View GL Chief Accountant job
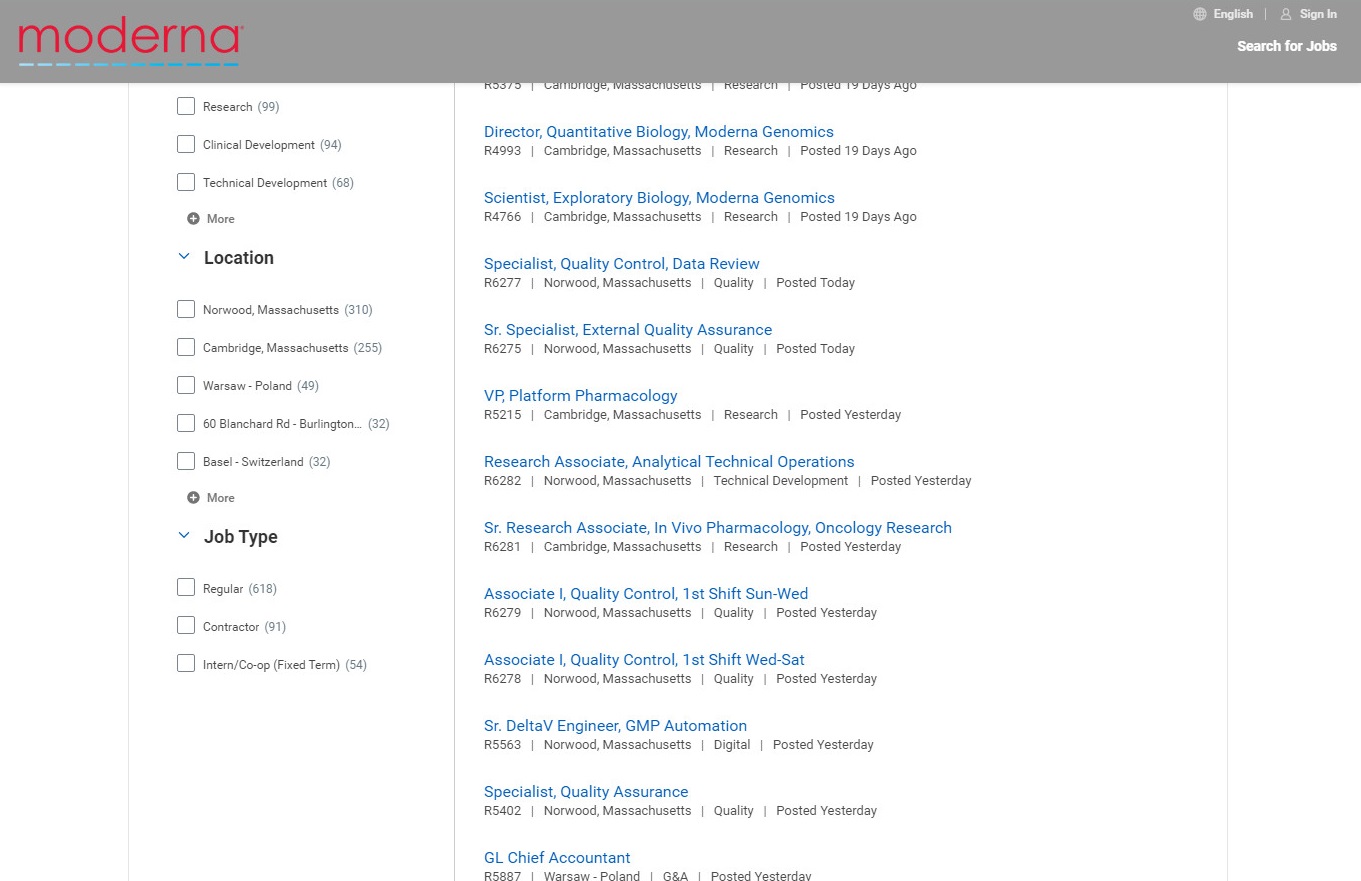1361x881 pixels. pos(557,858)
